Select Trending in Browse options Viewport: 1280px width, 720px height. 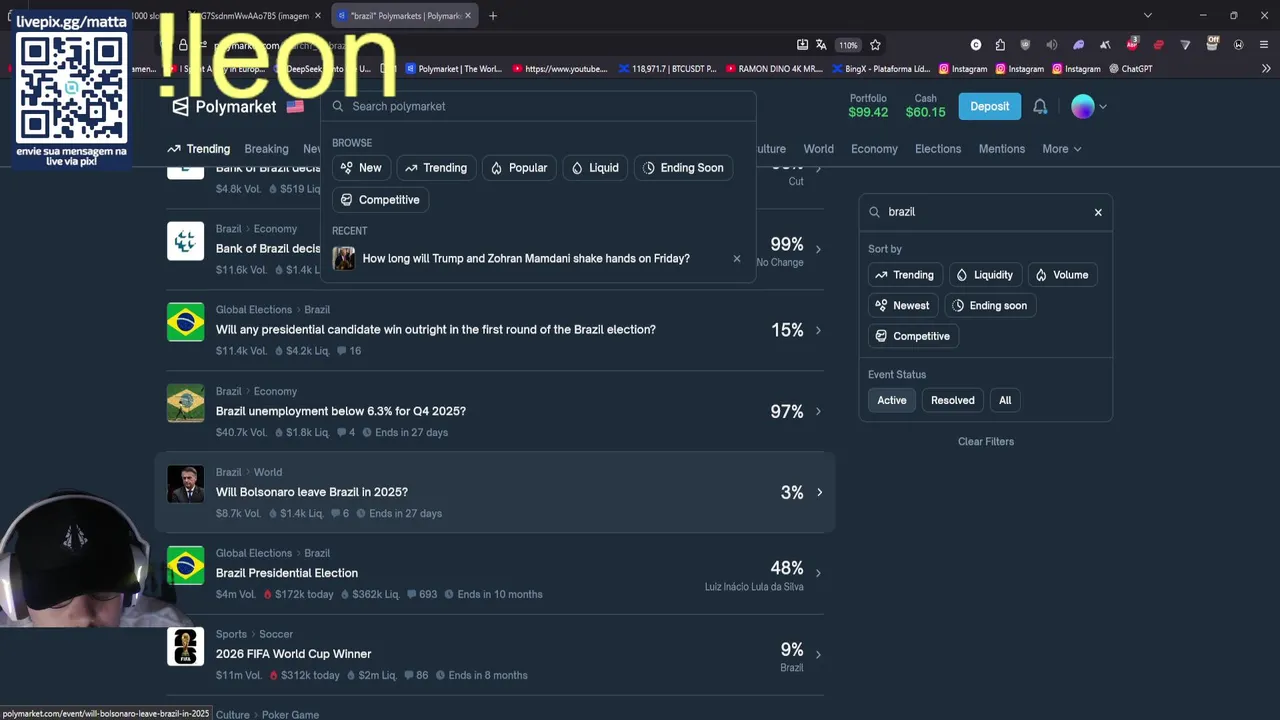click(x=436, y=168)
